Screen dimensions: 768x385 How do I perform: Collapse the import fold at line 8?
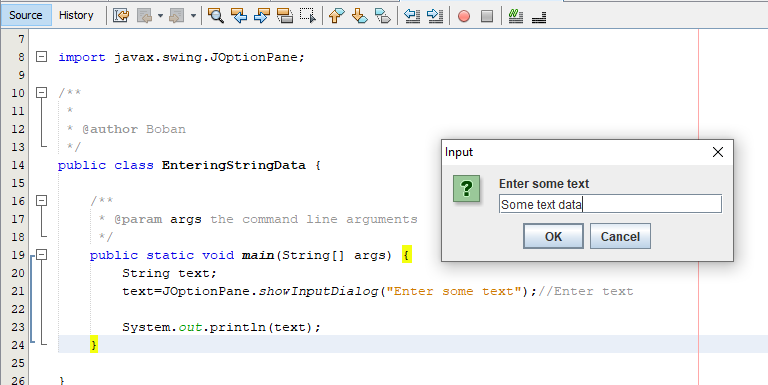pos(42,57)
